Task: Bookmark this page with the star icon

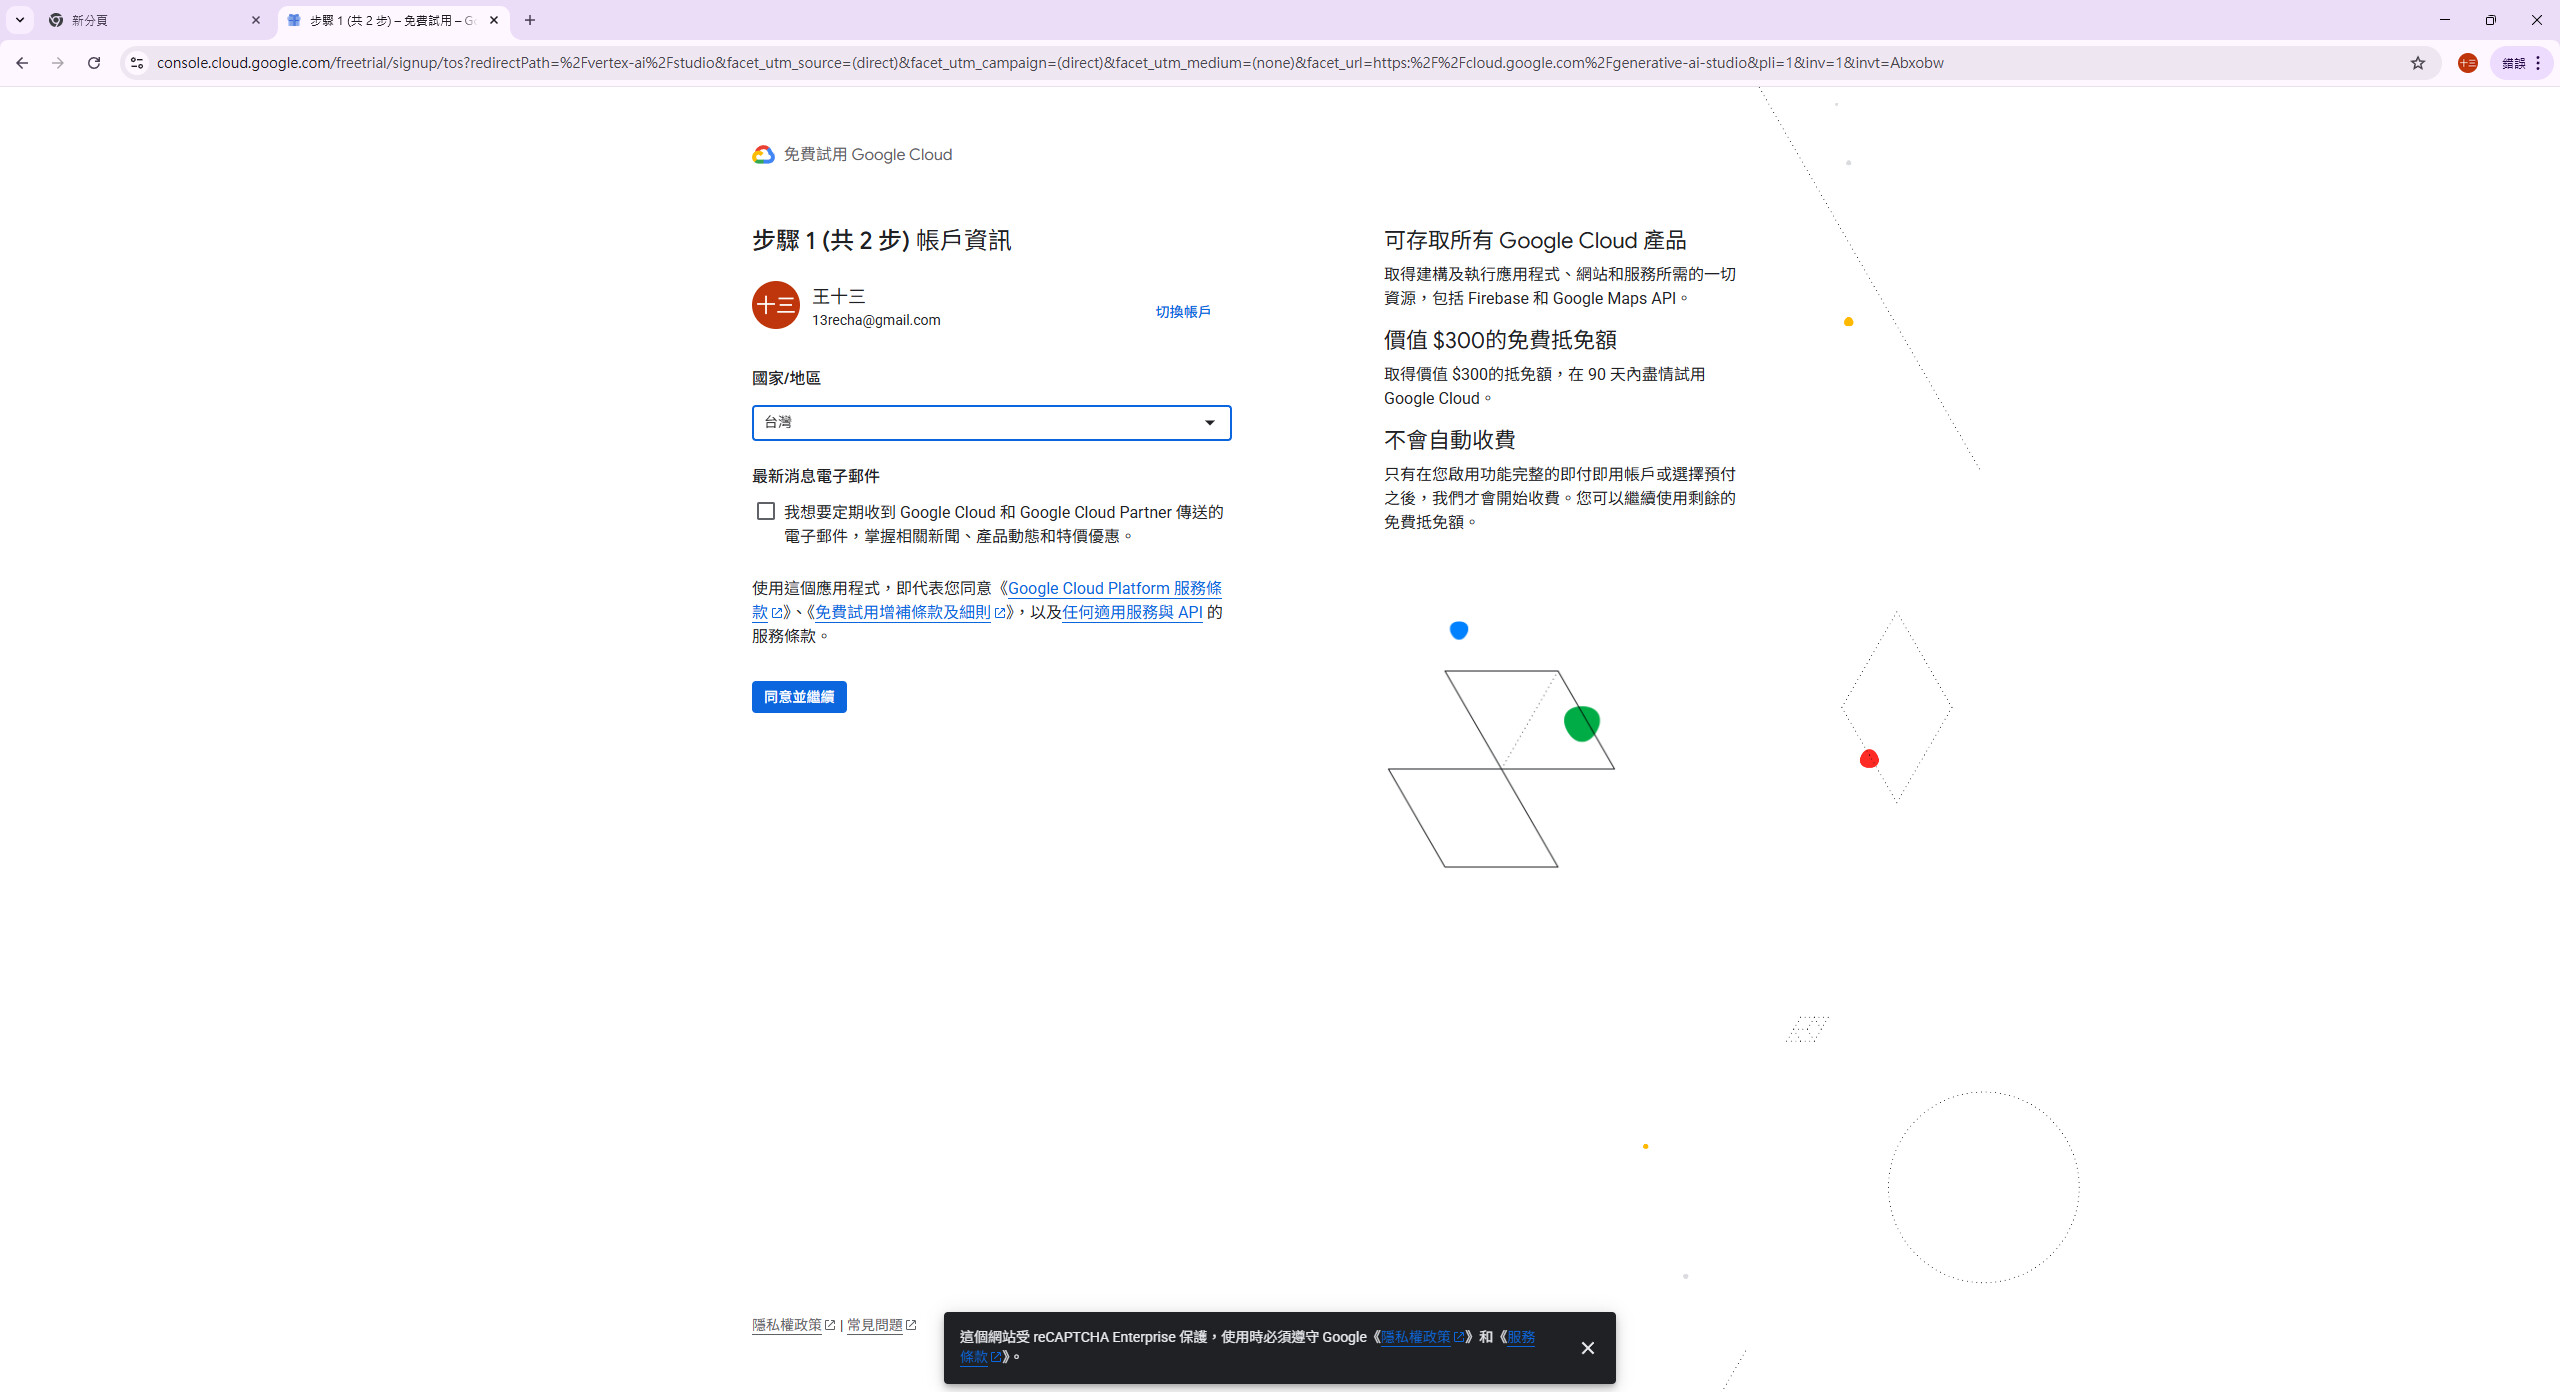Action: tap(2417, 63)
